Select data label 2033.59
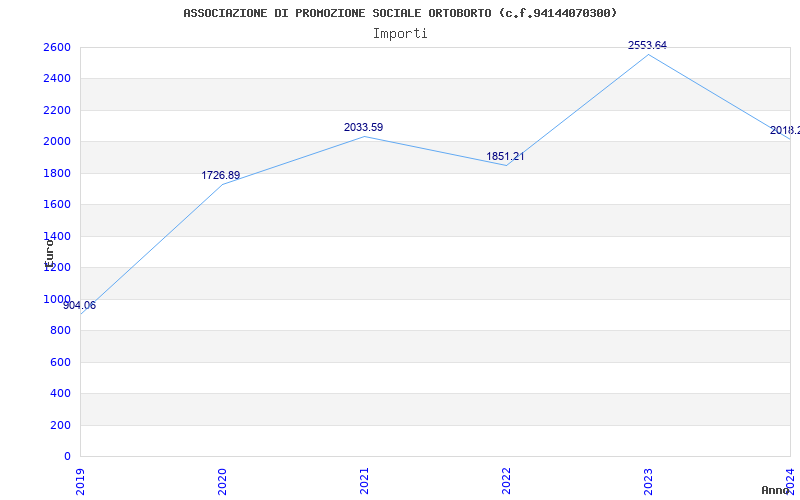800x500 pixels. point(363,128)
